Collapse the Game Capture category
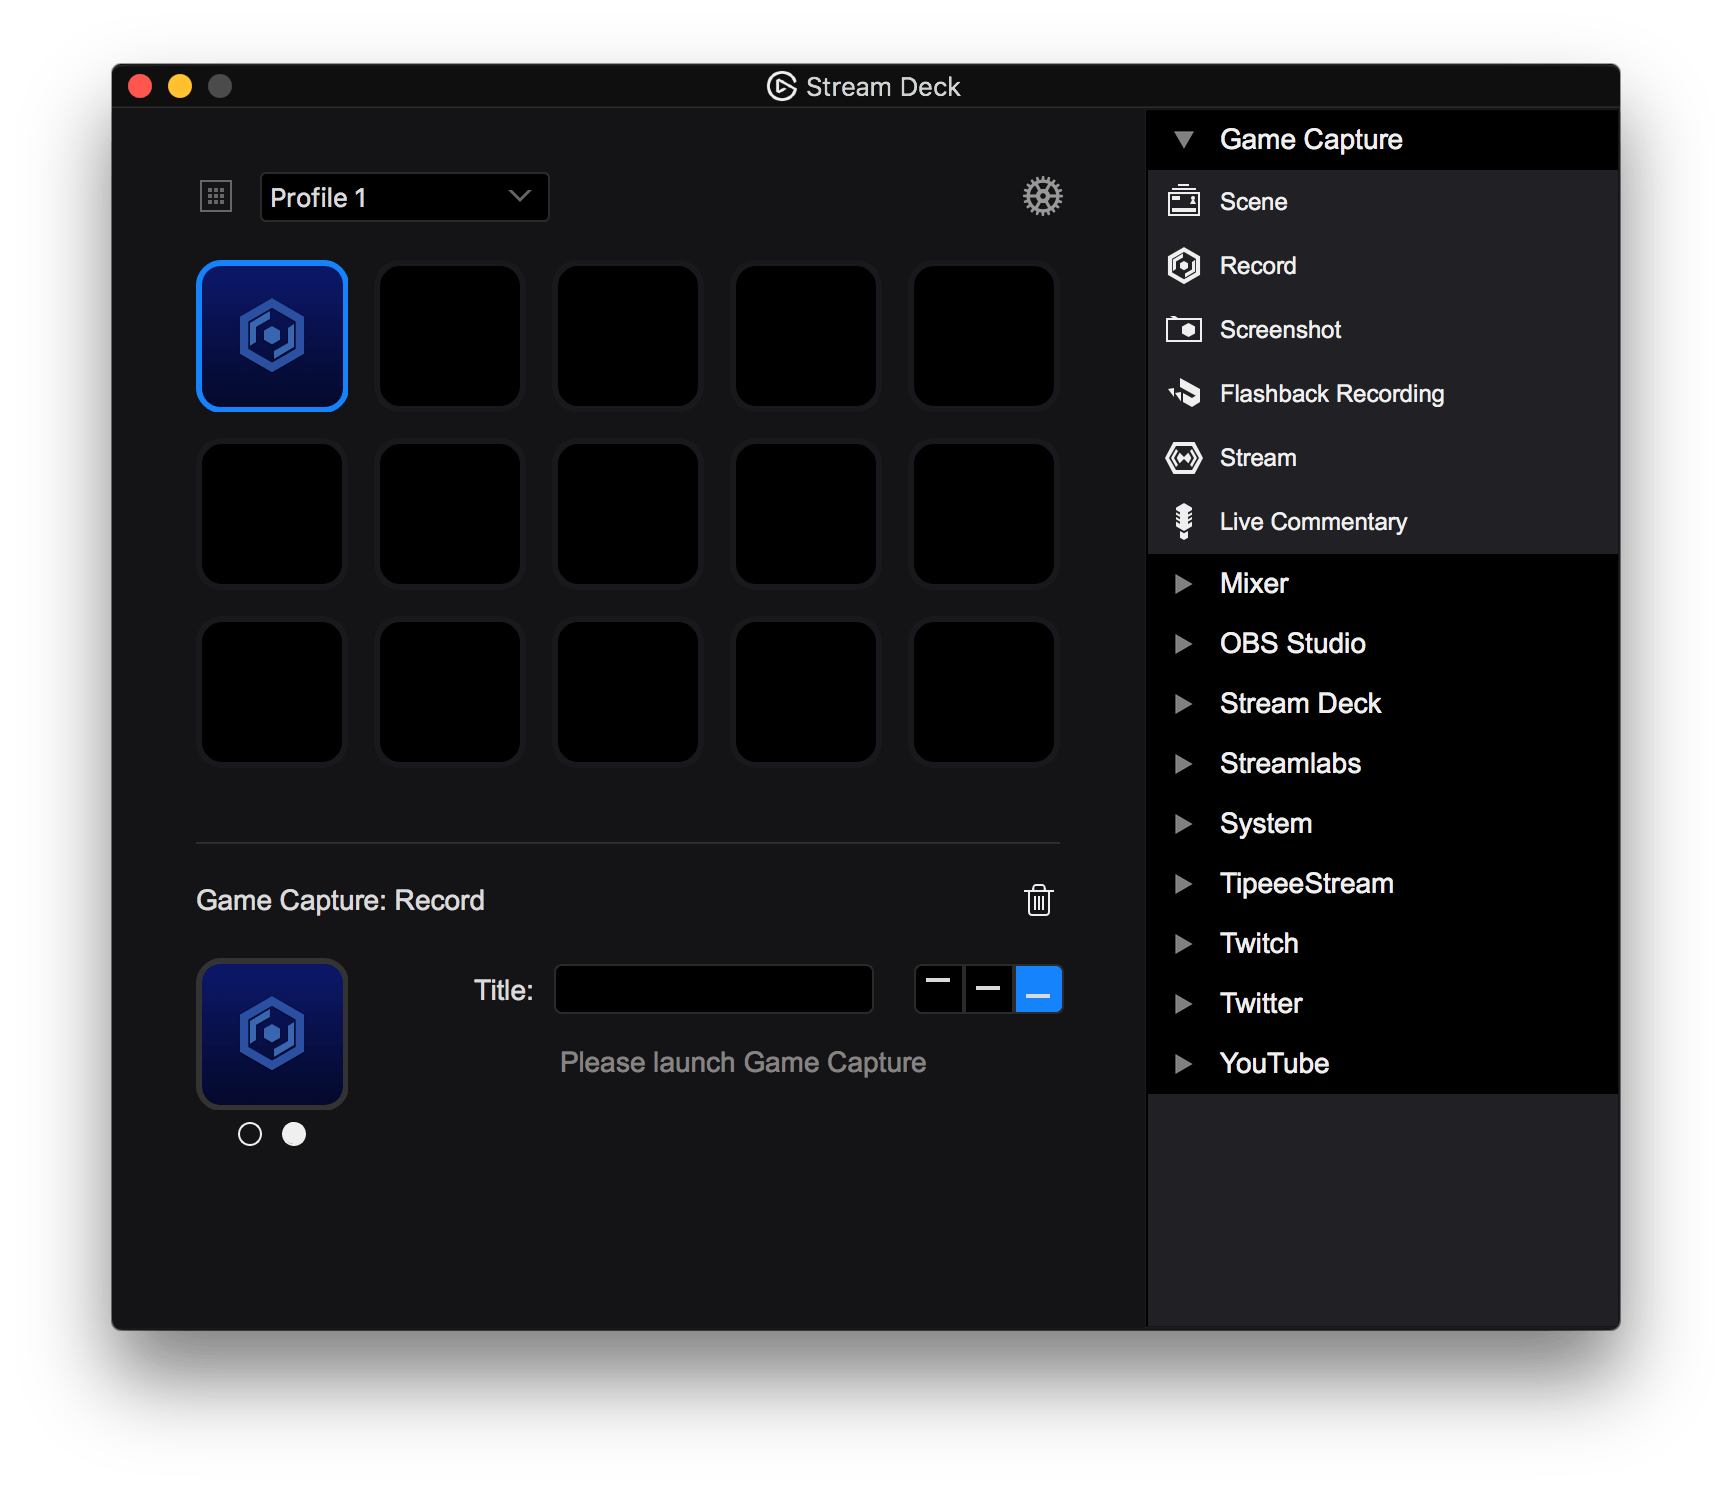The image size is (1732, 1490). tap(1186, 139)
